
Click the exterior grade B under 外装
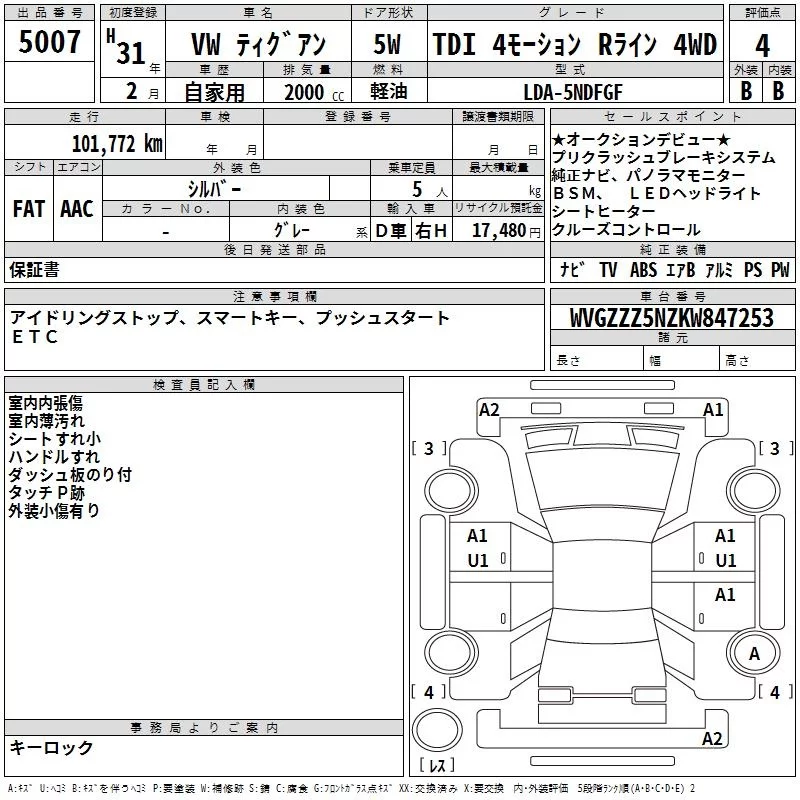746,91
